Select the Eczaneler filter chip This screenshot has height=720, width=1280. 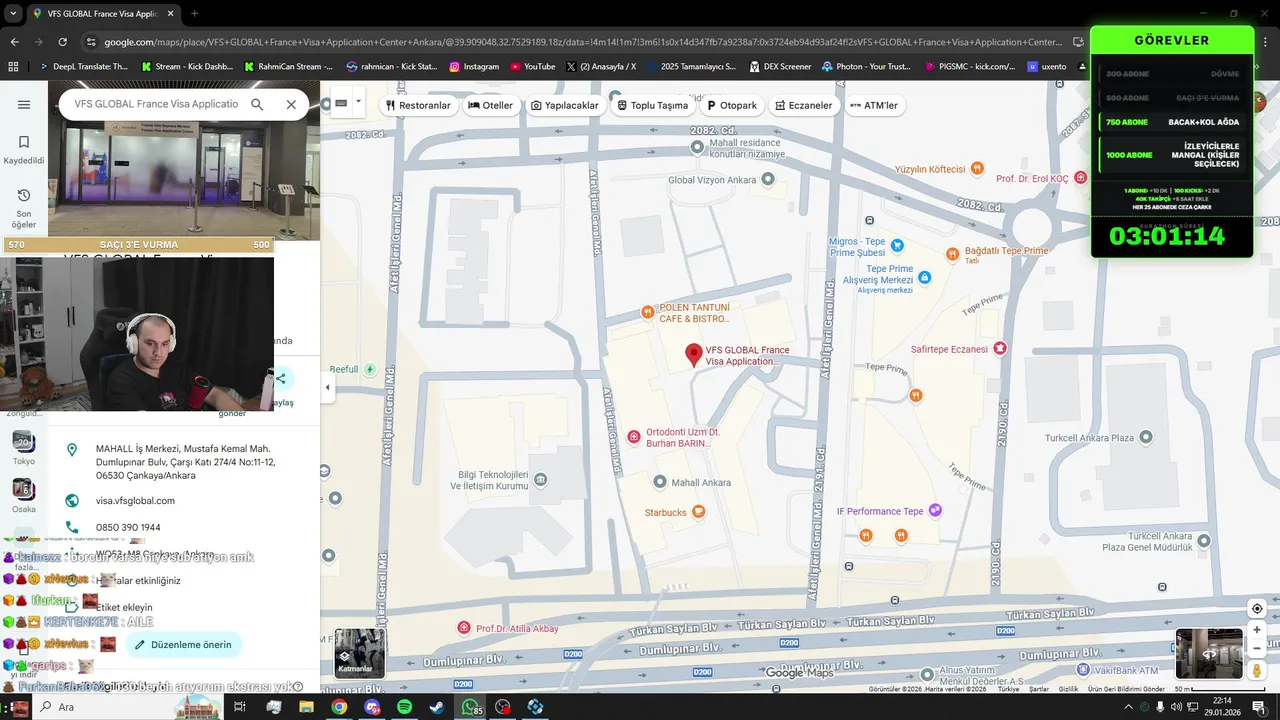tap(803, 105)
